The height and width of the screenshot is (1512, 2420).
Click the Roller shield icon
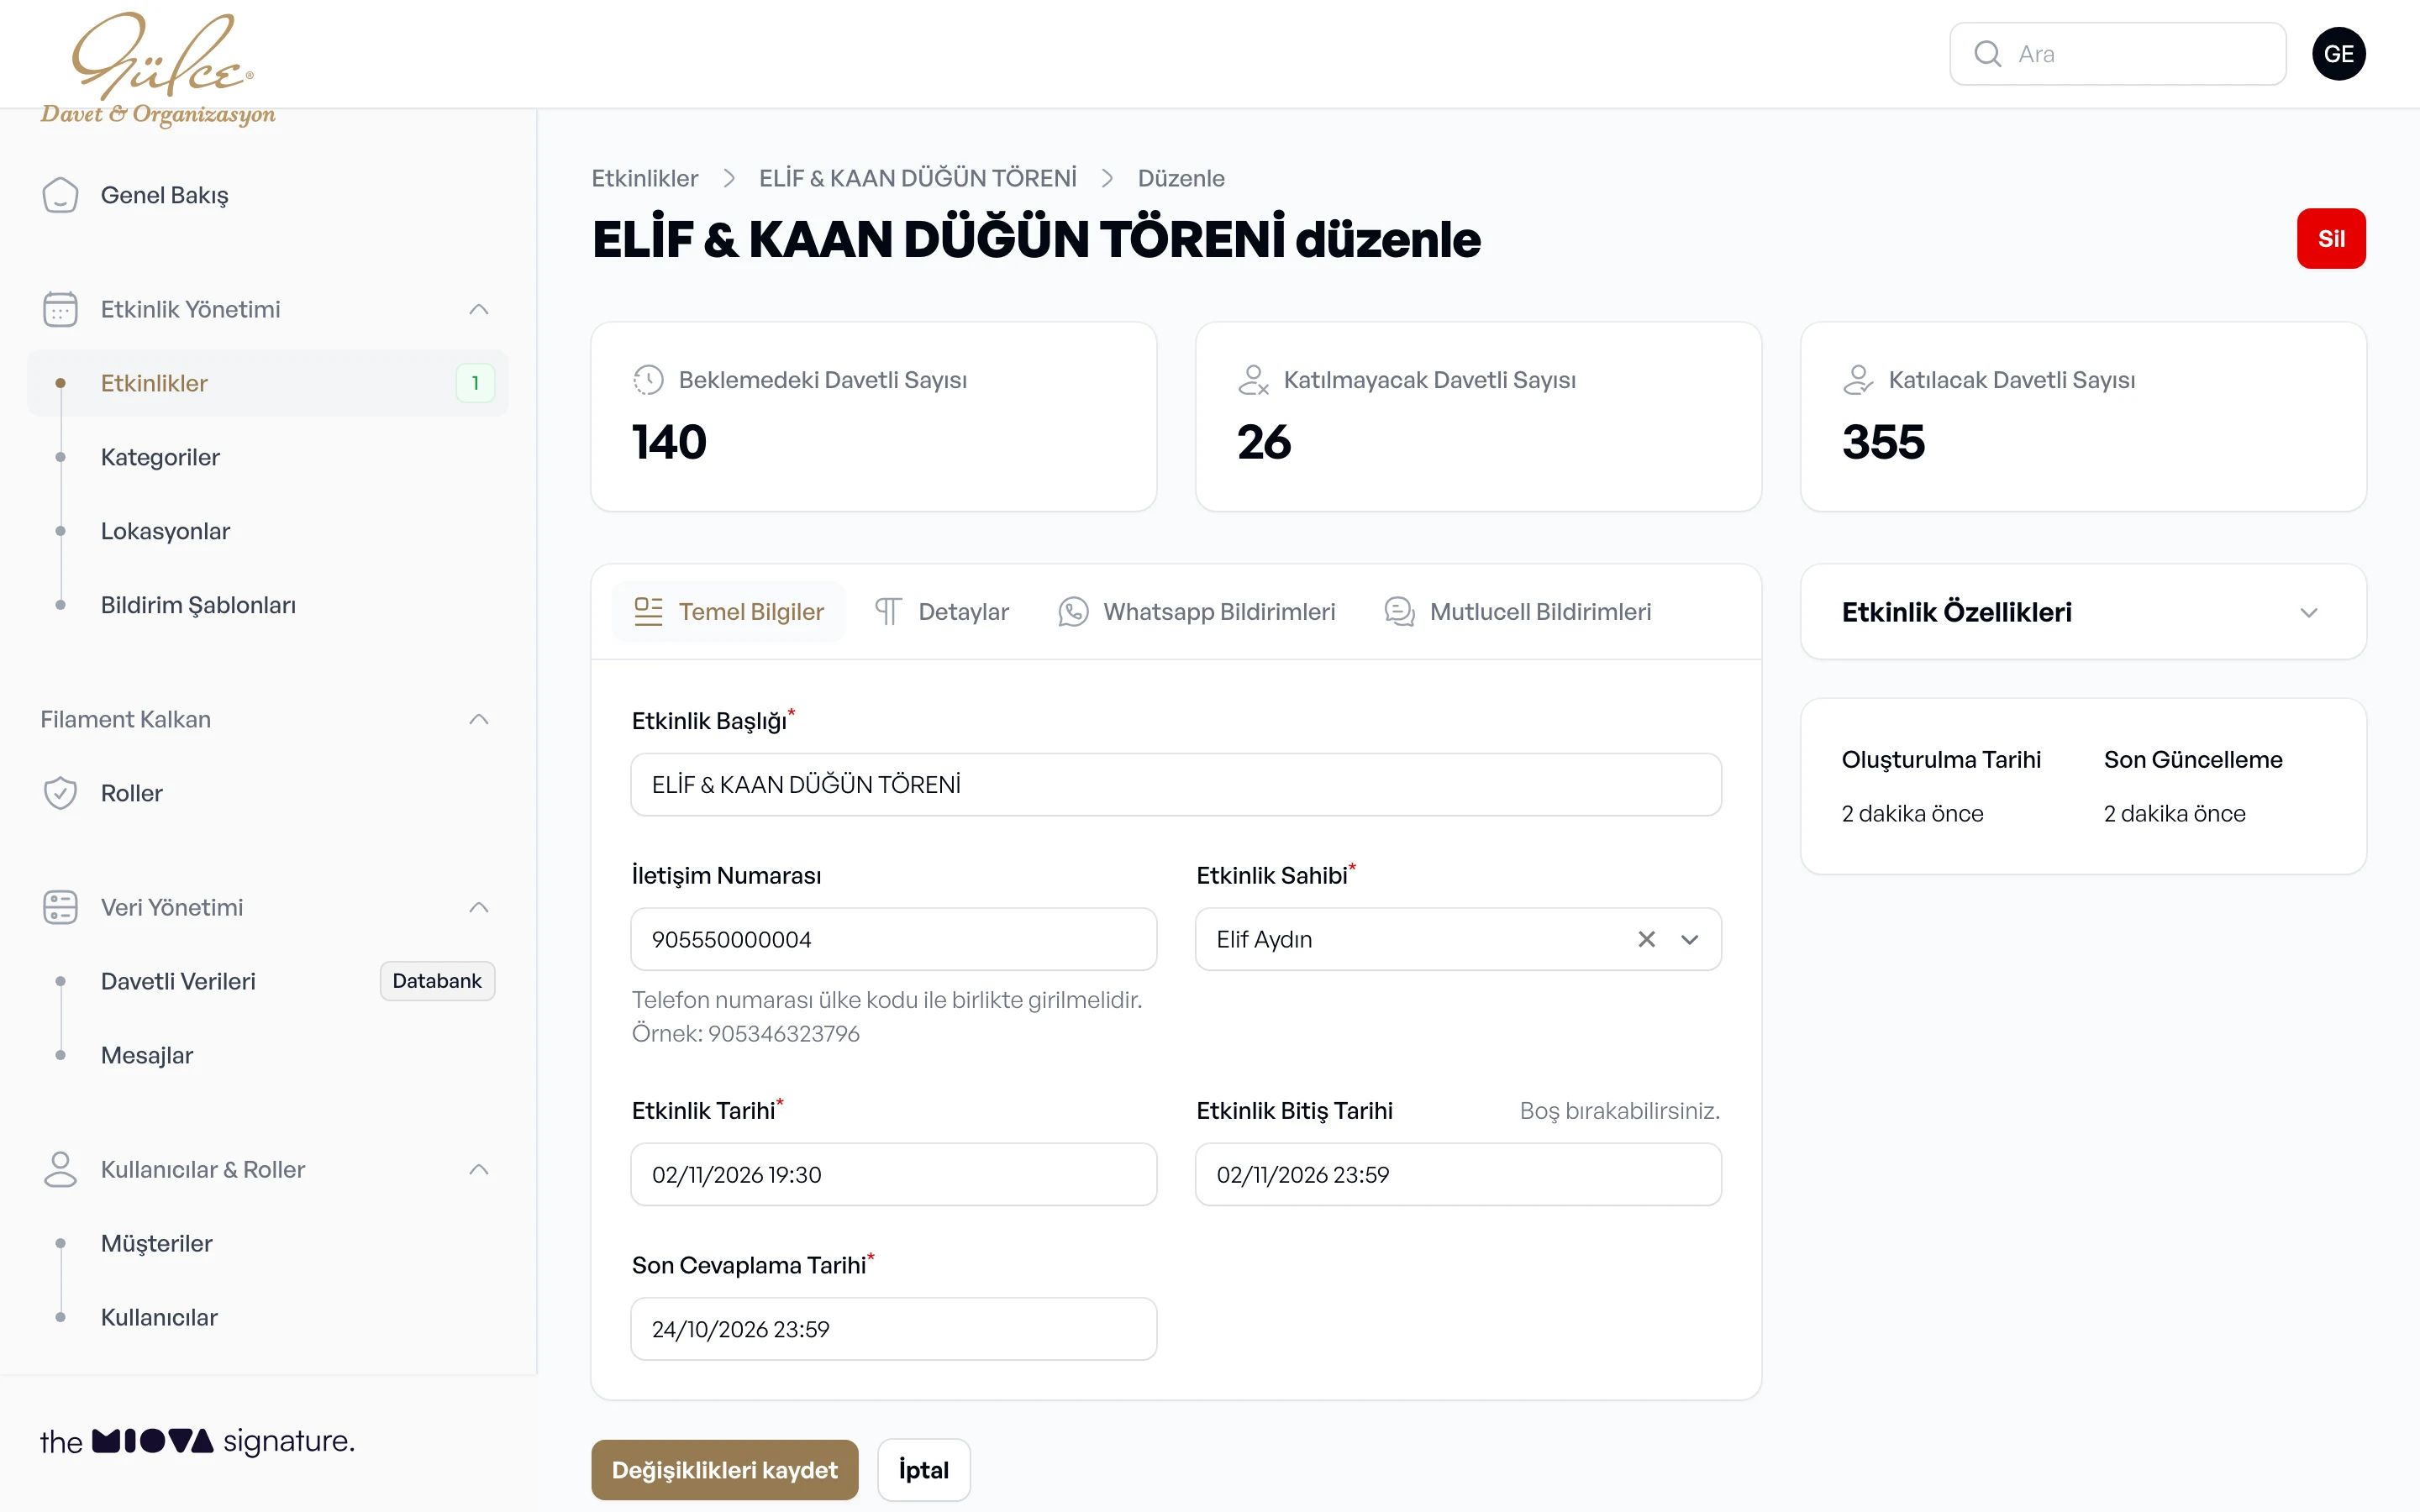pos(60,793)
